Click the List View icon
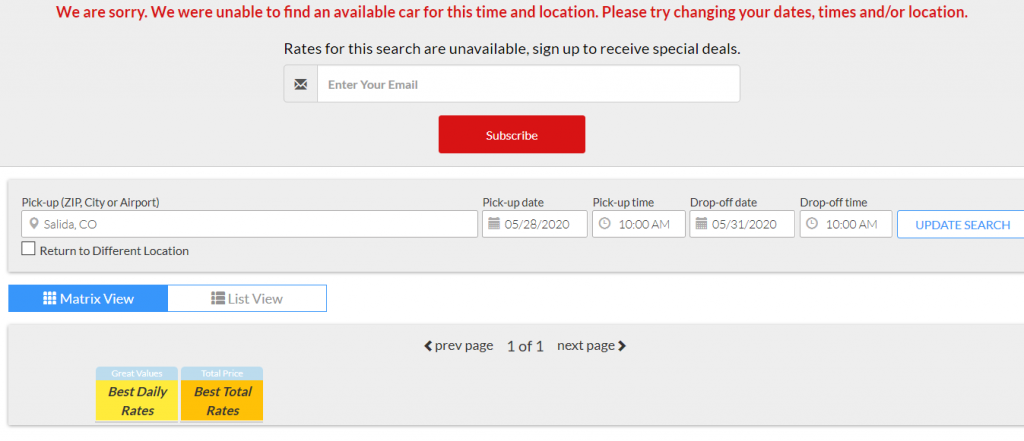Viewport: 1024px width, 441px height. point(218,299)
